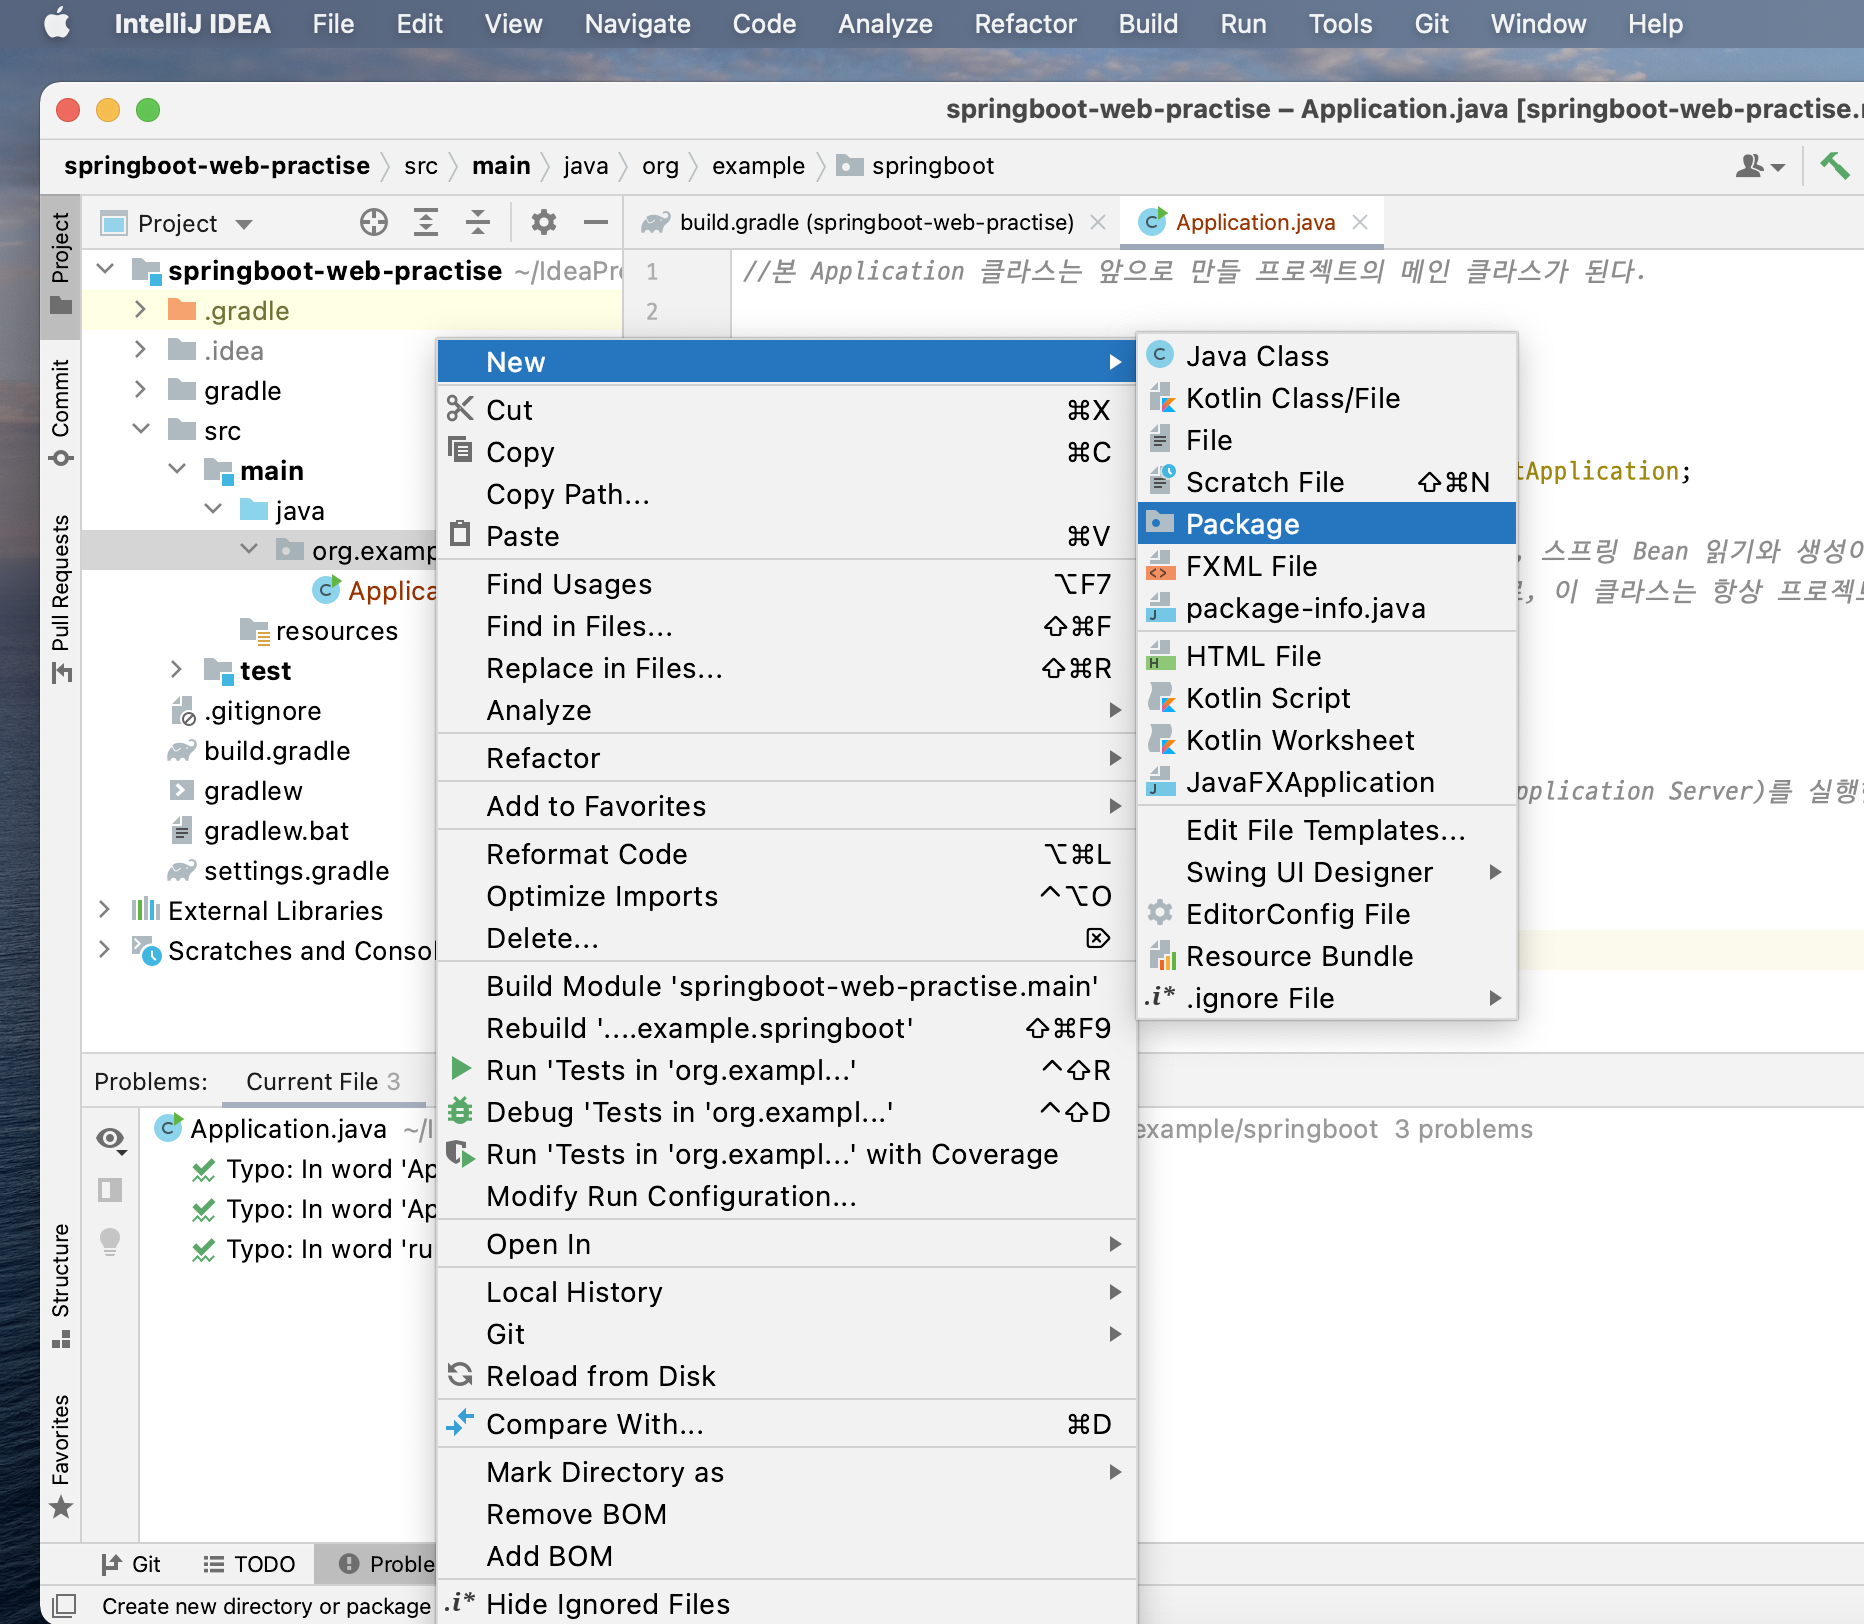Click the Debug bug icon in context menu
The width and height of the screenshot is (1864, 1624).
point(460,1111)
